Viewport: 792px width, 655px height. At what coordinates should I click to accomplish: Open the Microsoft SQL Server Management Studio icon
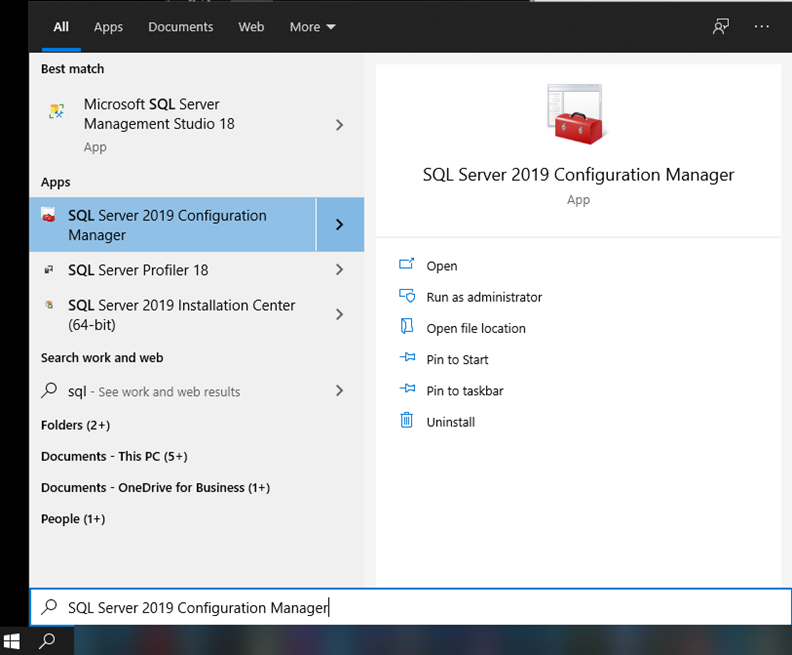pyautogui.click(x=57, y=111)
